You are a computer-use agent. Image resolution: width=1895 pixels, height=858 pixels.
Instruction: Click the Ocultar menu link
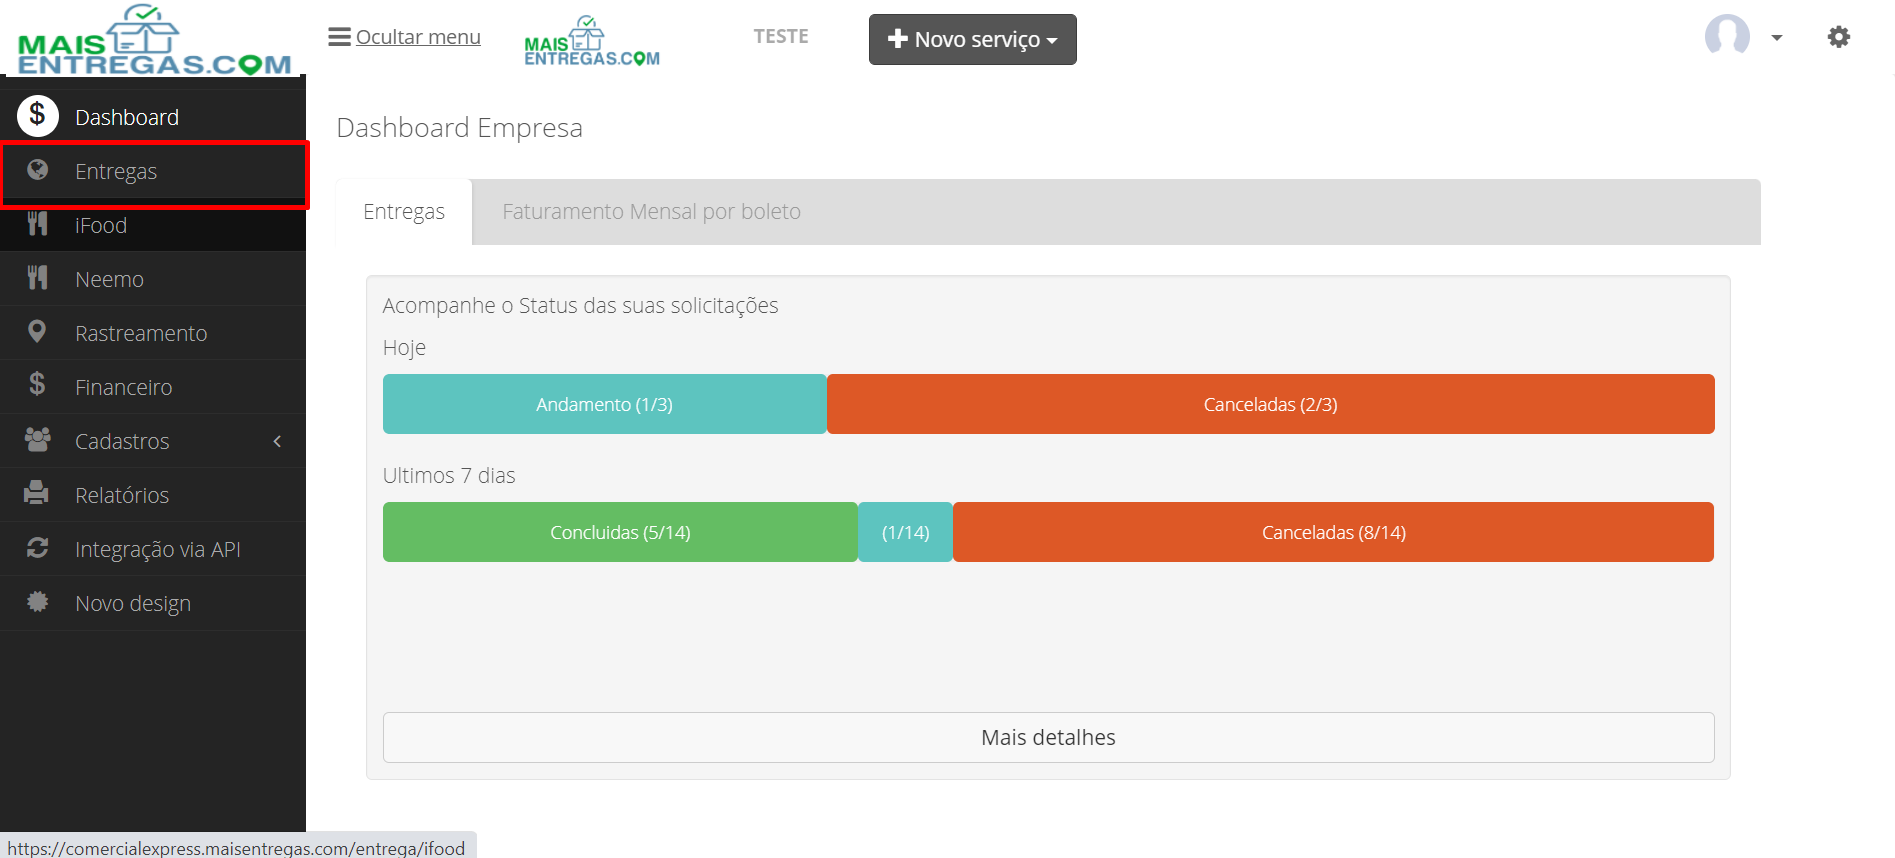(x=418, y=37)
